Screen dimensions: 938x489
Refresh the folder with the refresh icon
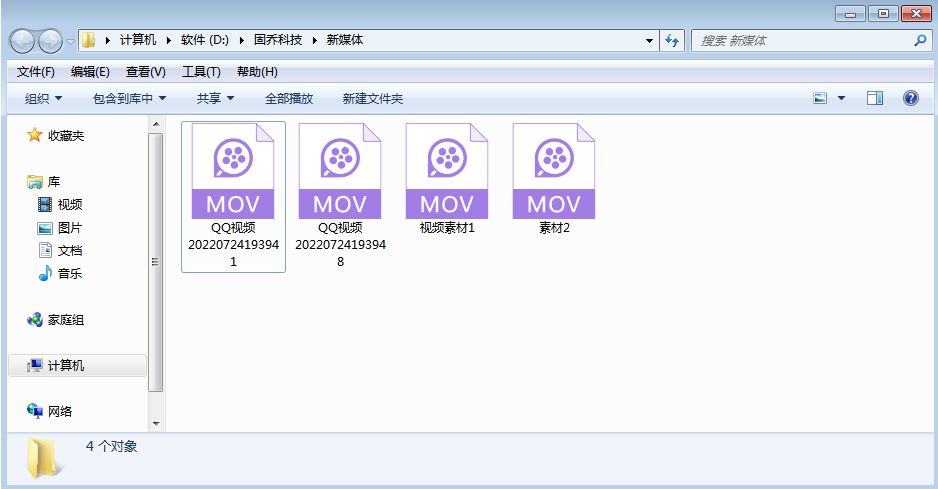pos(672,41)
